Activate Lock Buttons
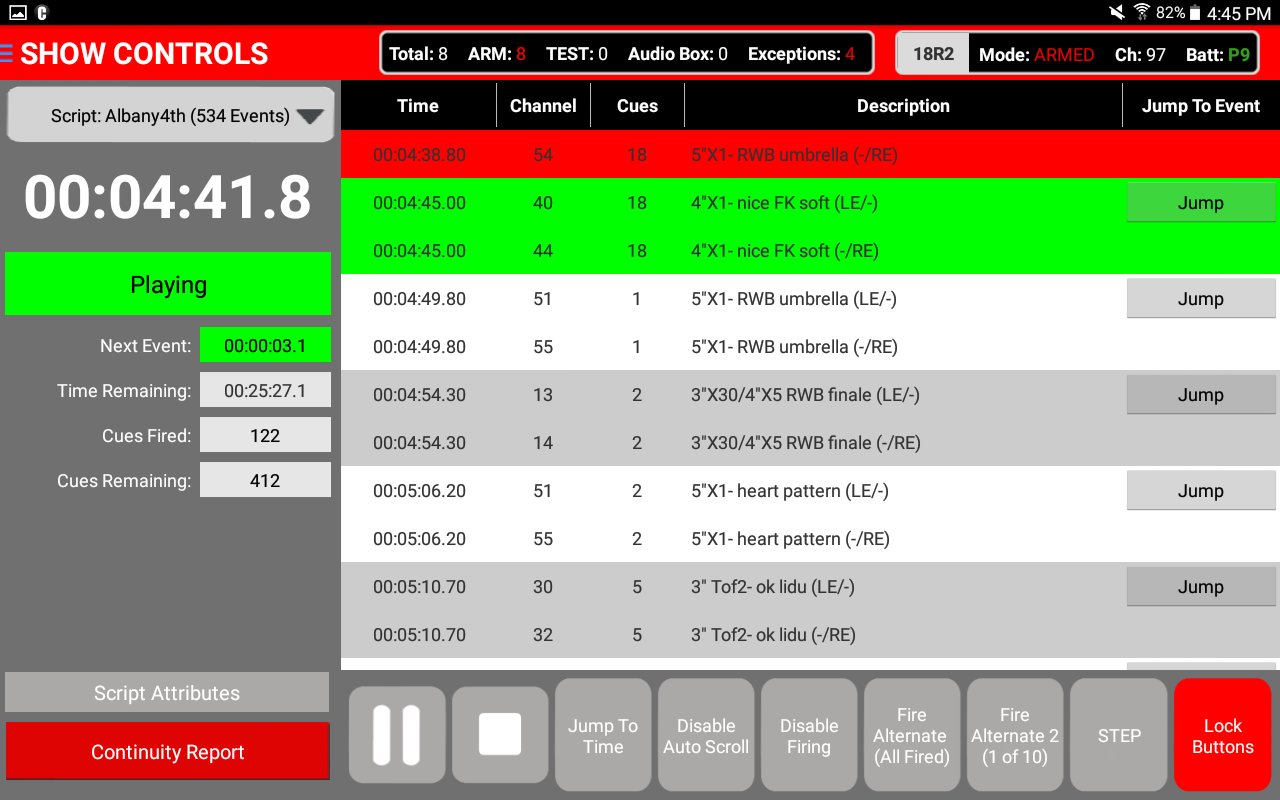This screenshot has height=800, width=1280. 1222,734
